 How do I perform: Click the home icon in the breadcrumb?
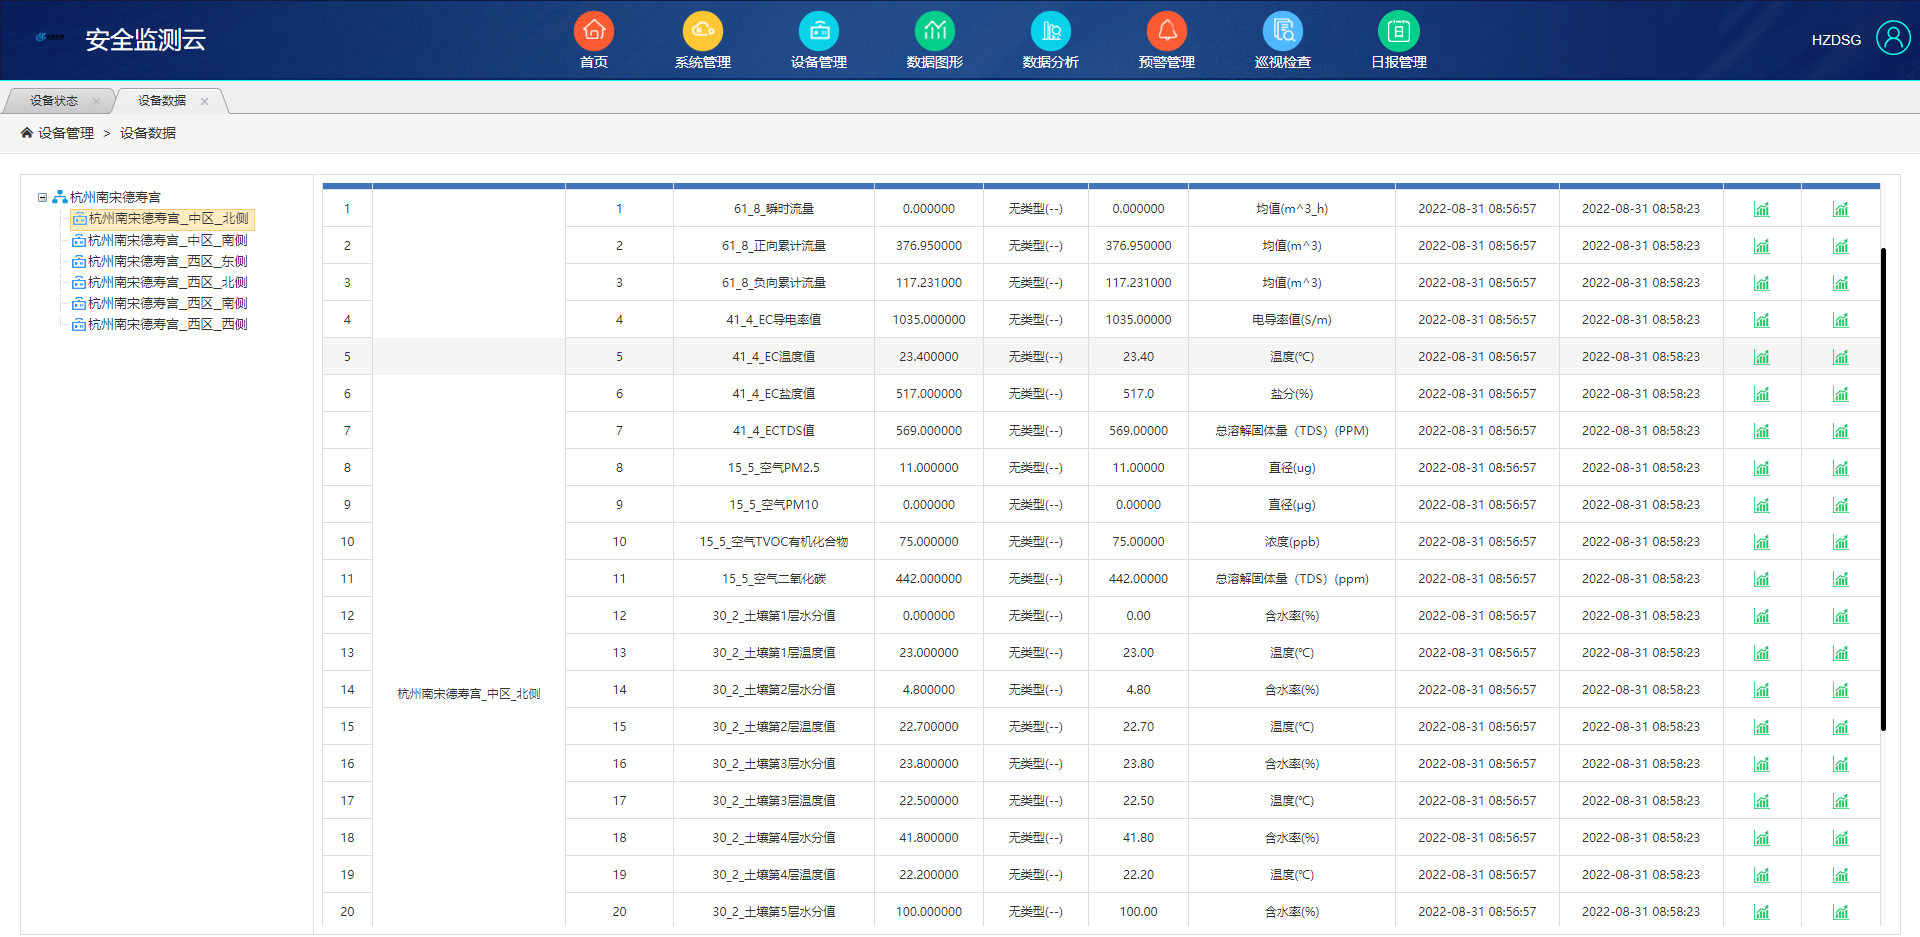pyautogui.click(x=27, y=132)
